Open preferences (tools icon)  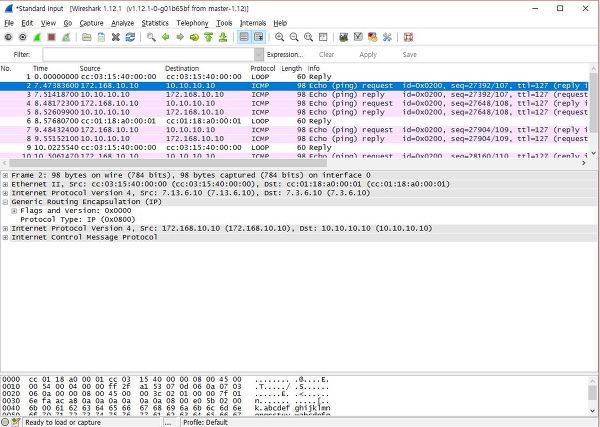tap(387, 37)
